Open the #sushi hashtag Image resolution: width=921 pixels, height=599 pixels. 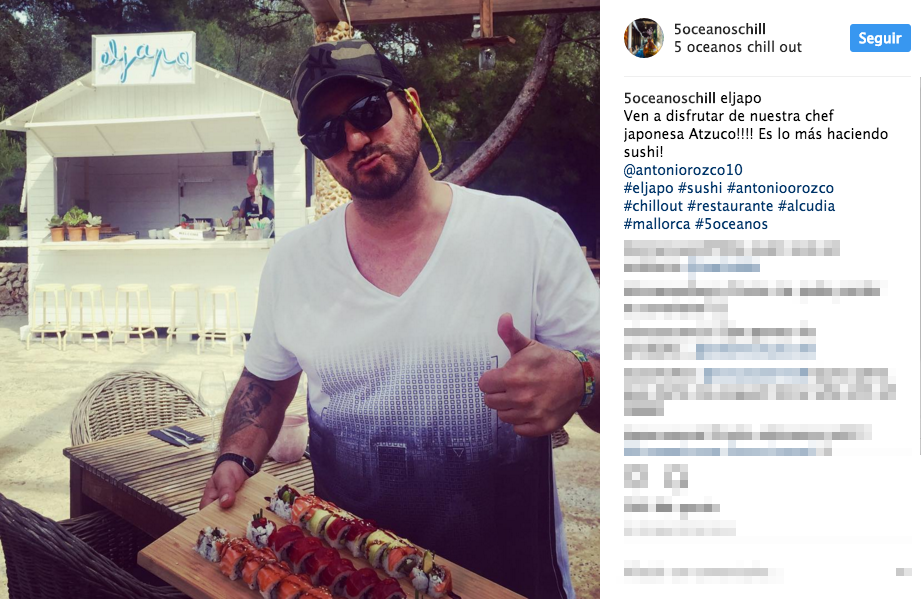pyautogui.click(x=700, y=188)
